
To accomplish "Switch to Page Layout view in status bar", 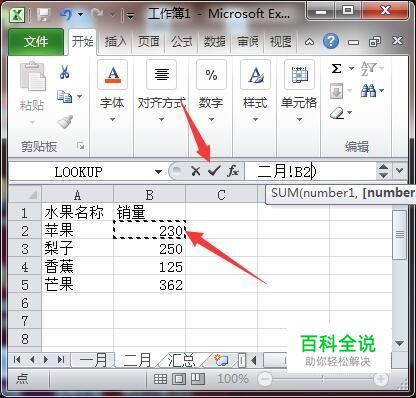I will click(179, 378).
